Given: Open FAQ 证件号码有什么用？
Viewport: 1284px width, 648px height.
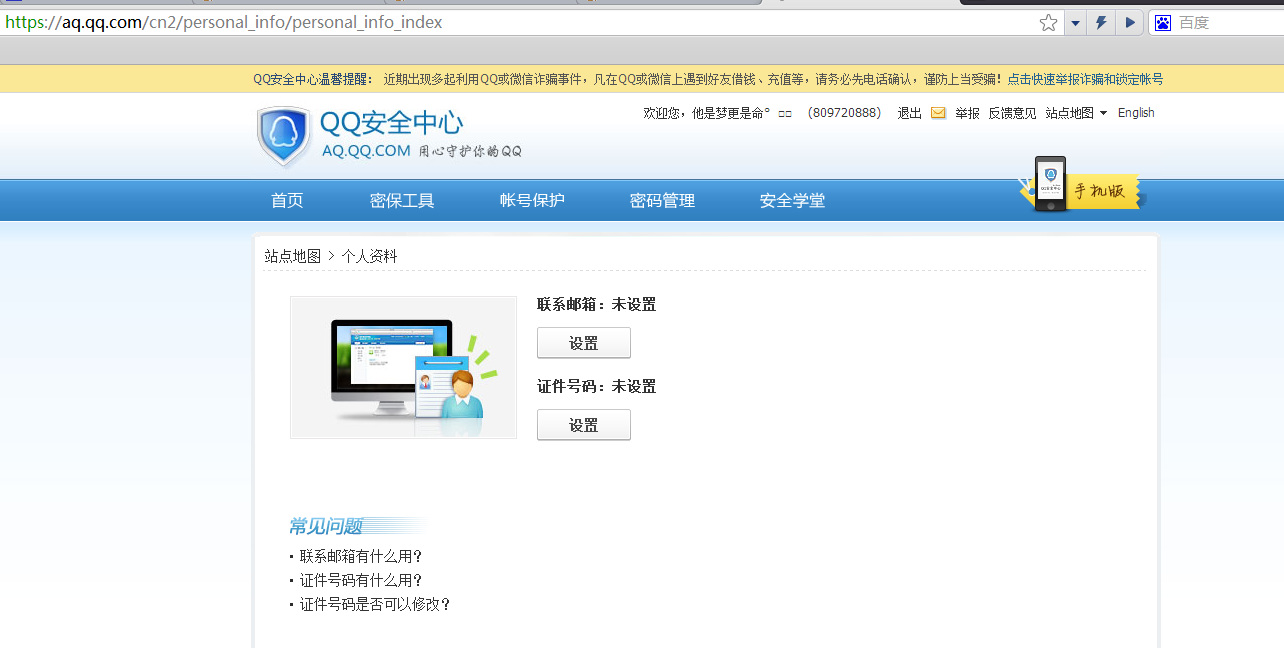Looking at the screenshot, I should pos(361,581).
